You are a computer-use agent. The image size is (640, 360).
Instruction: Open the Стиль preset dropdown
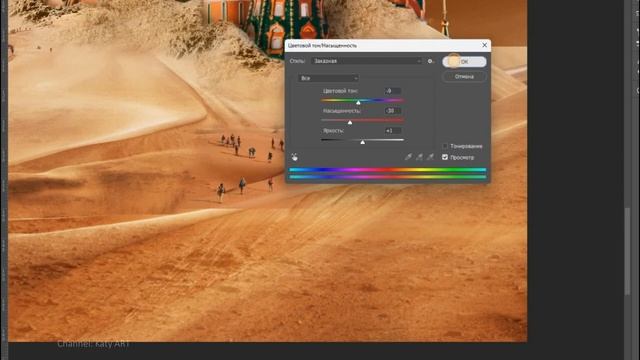(367, 61)
